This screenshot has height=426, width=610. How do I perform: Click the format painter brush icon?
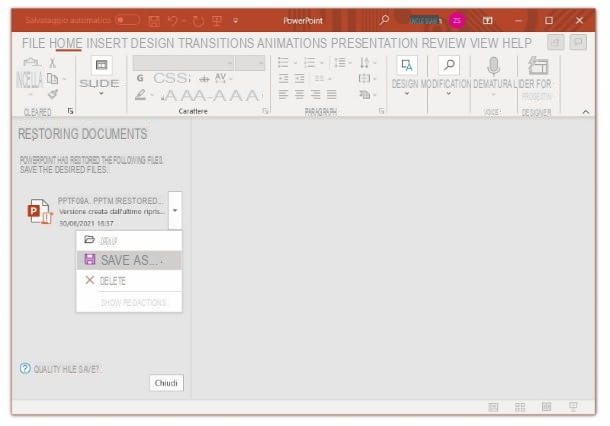click(x=53, y=94)
